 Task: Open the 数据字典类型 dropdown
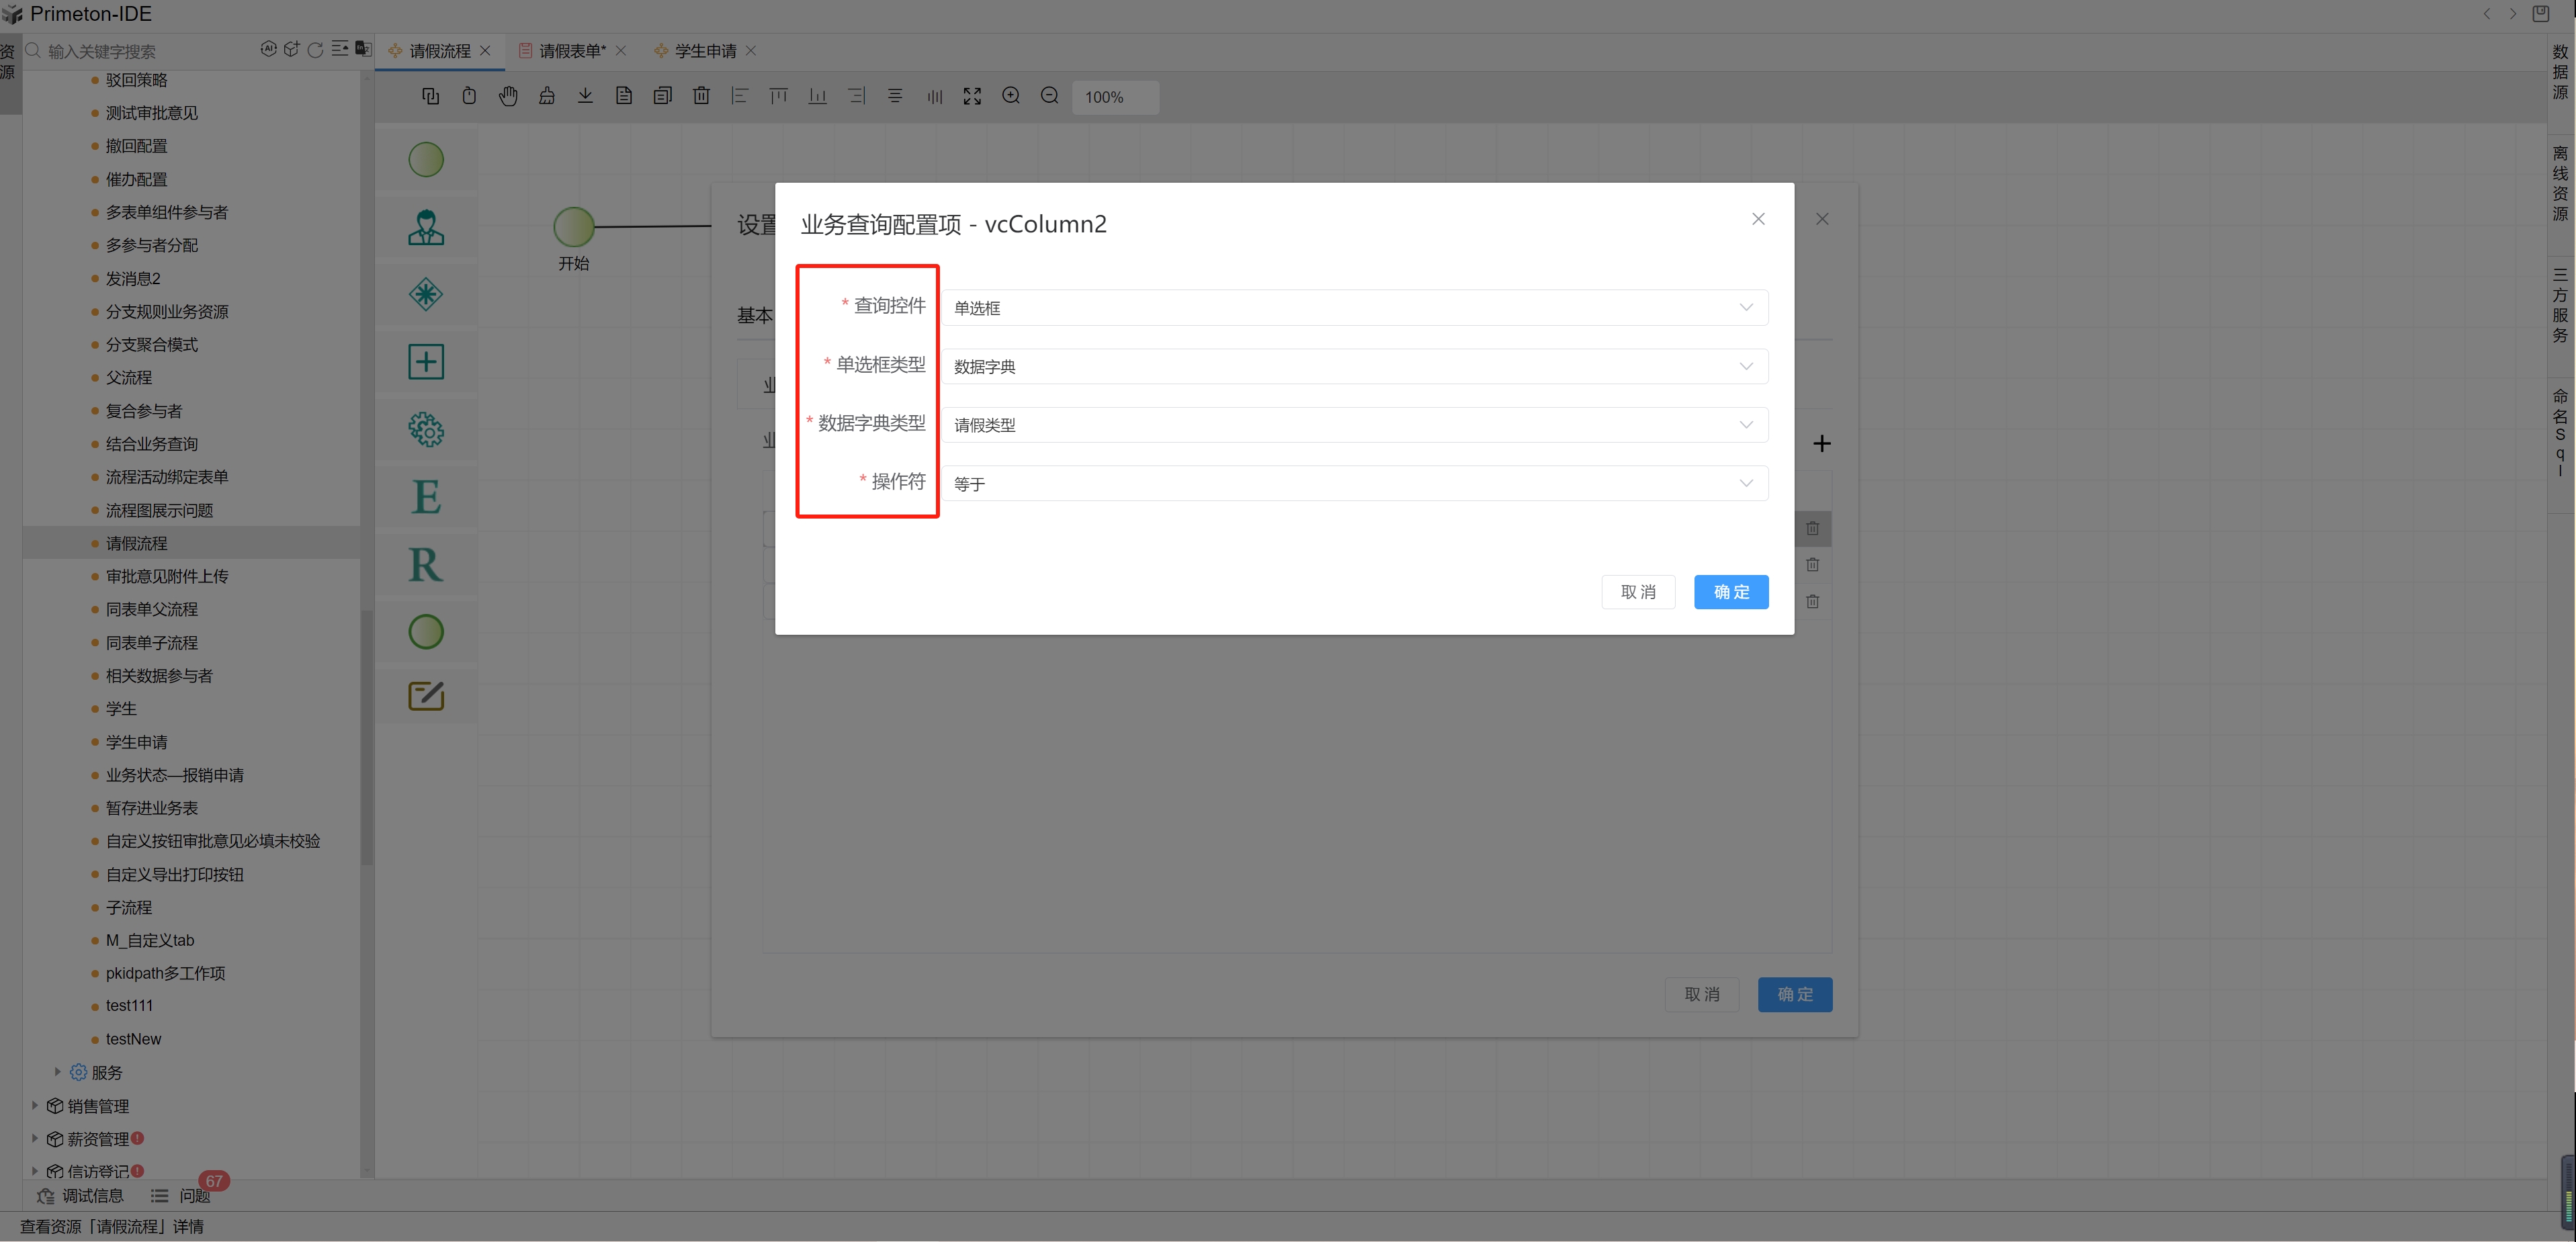(1354, 425)
